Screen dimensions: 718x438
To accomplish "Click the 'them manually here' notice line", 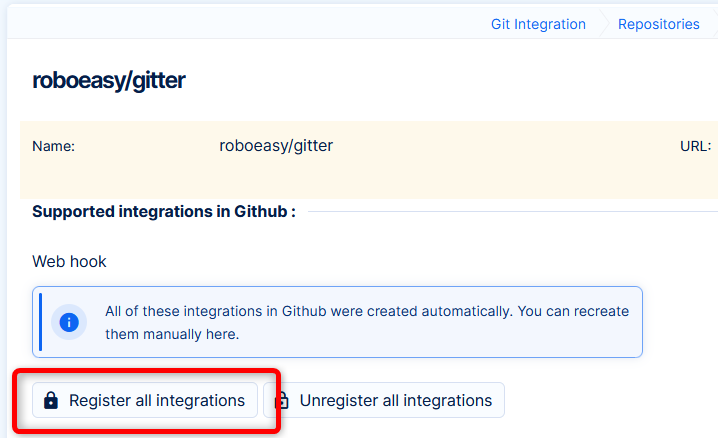I will pyautogui.click(x=172, y=334).
